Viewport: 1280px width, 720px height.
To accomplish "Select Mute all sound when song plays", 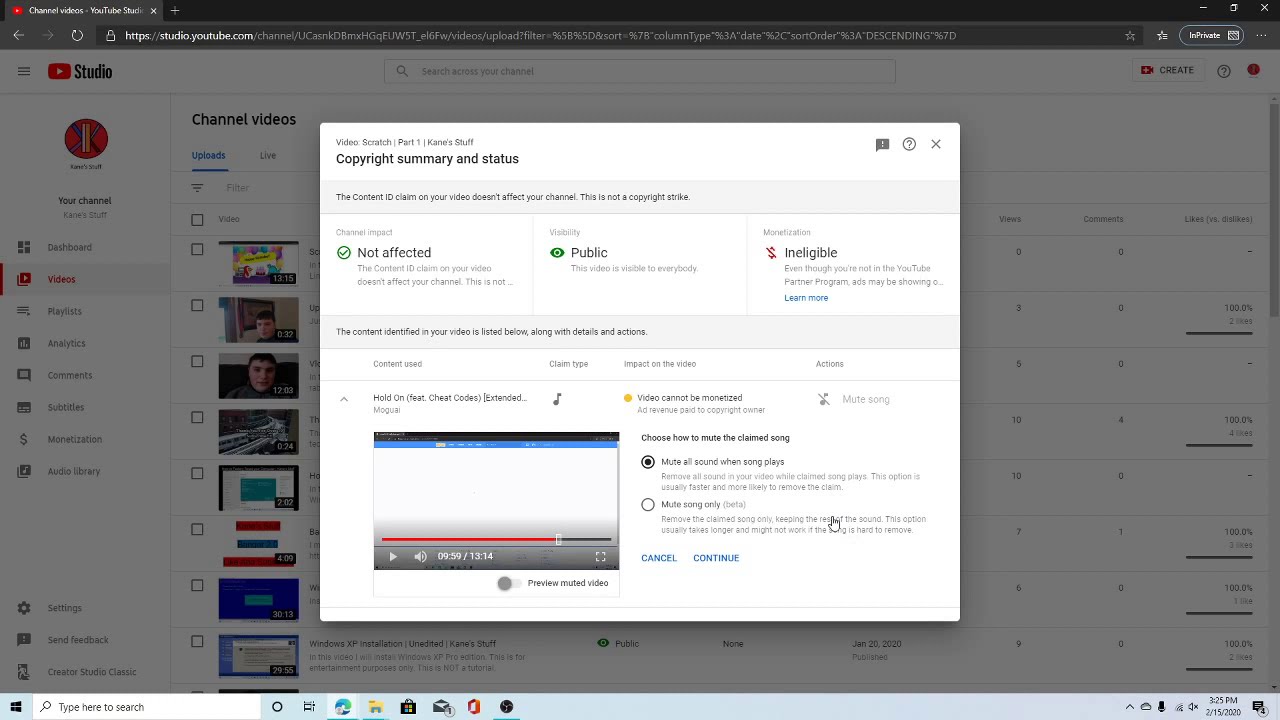I will coord(648,462).
